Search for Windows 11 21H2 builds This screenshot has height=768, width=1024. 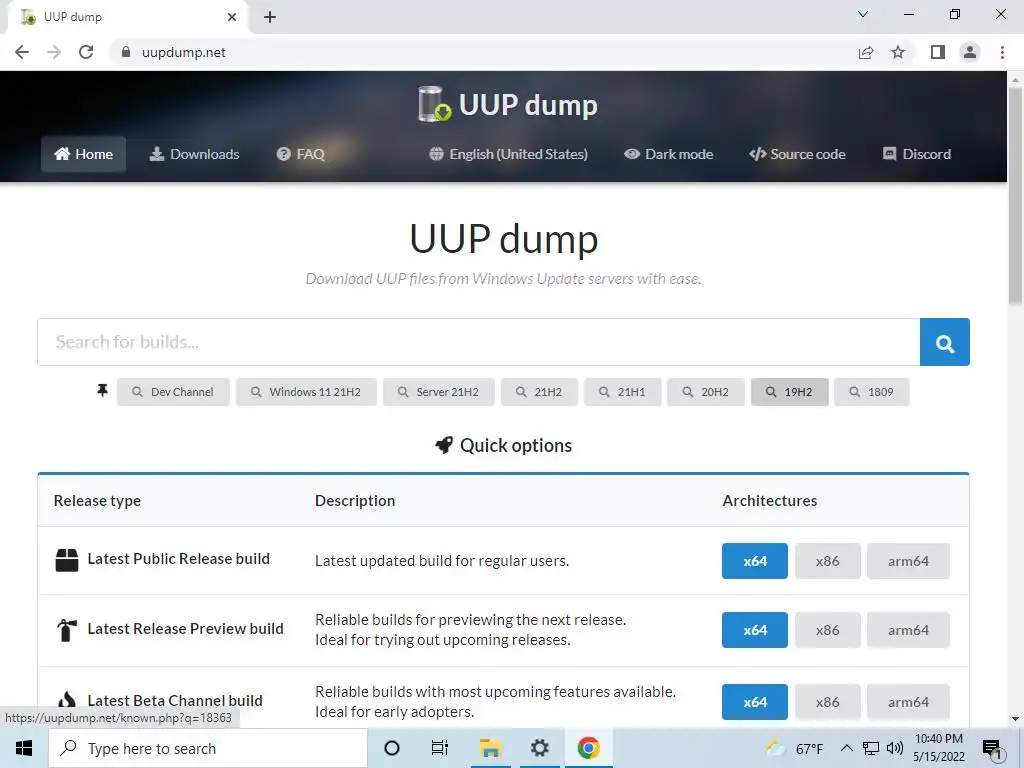306,392
